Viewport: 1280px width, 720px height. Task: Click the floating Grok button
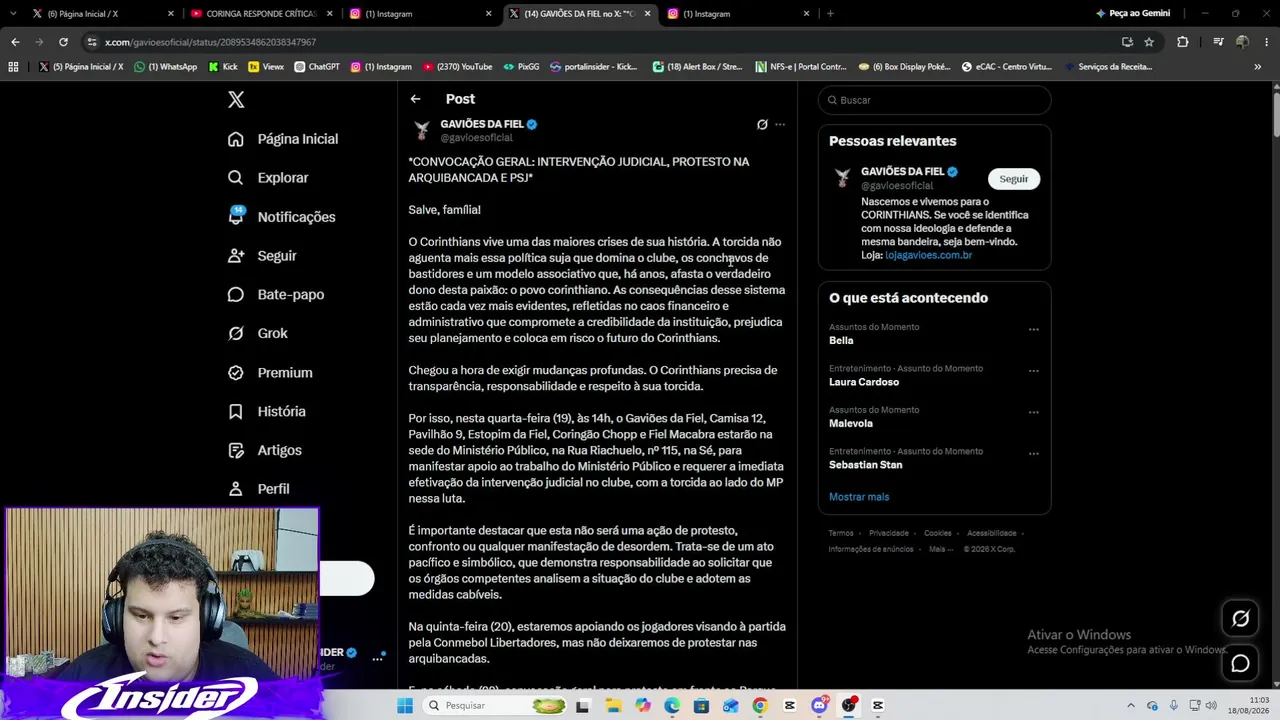[1240, 619]
